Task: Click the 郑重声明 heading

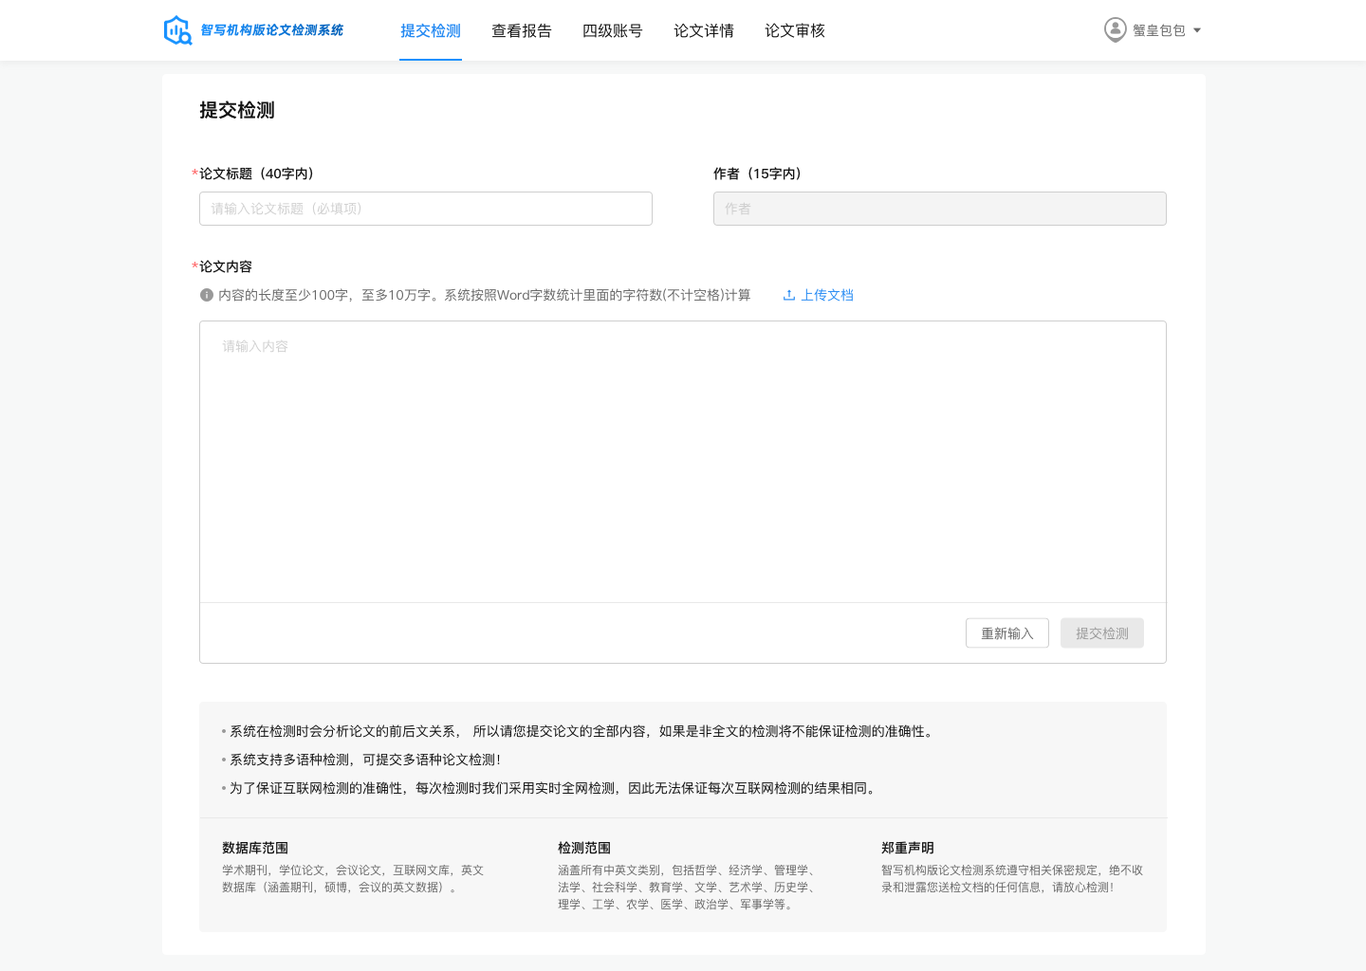Action: click(x=907, y=848)
